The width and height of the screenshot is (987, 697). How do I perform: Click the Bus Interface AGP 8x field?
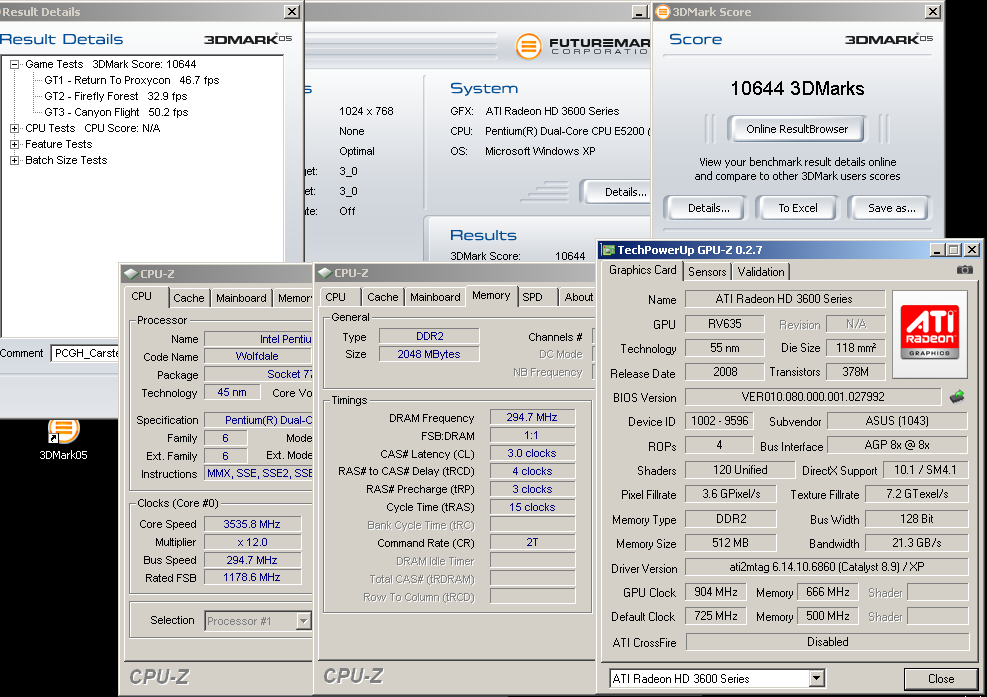(x=897, y=445)
